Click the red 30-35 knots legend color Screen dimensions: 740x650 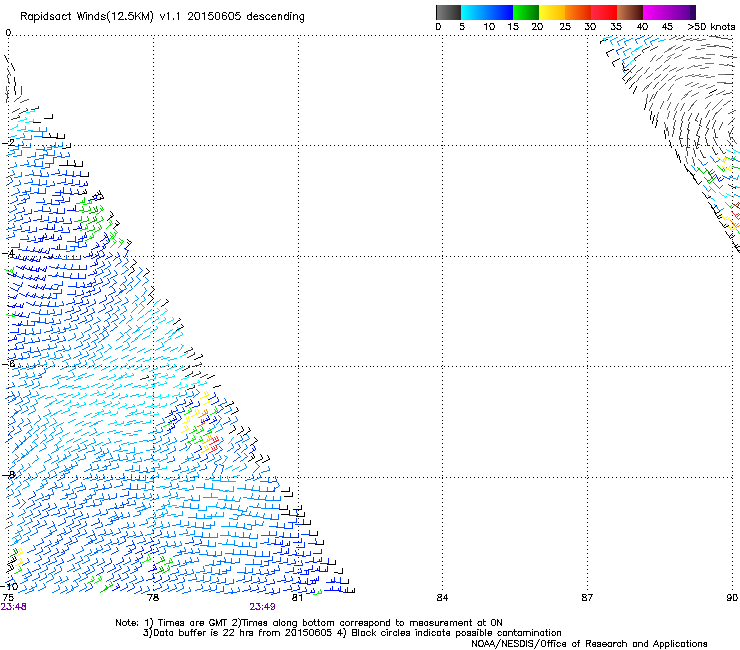(604, 12)
